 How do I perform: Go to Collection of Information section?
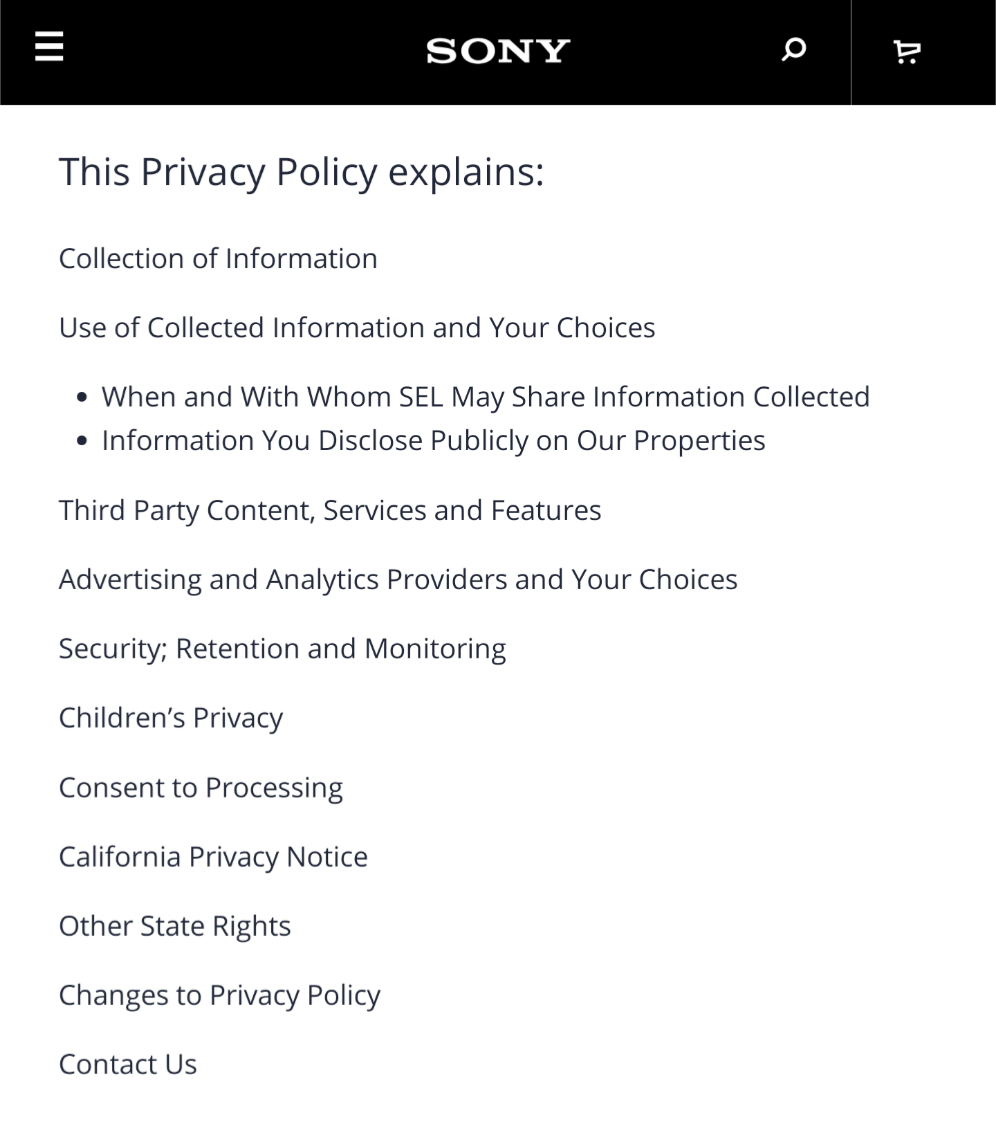coord(218,258)
